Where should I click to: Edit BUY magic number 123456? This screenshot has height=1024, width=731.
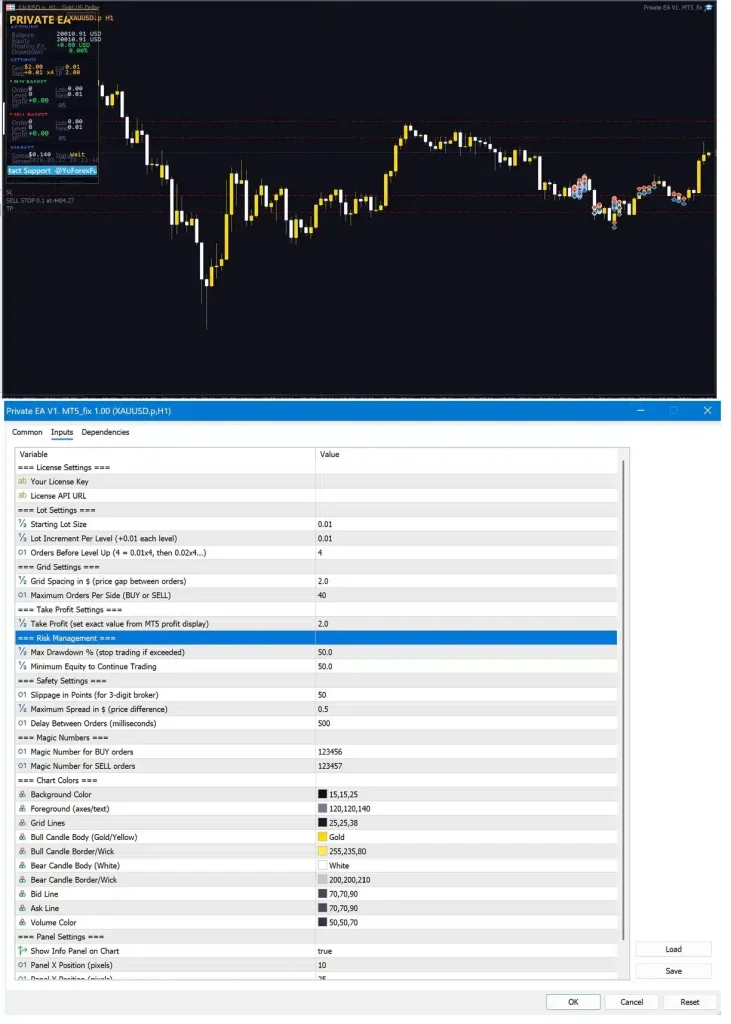pos(466,752)
